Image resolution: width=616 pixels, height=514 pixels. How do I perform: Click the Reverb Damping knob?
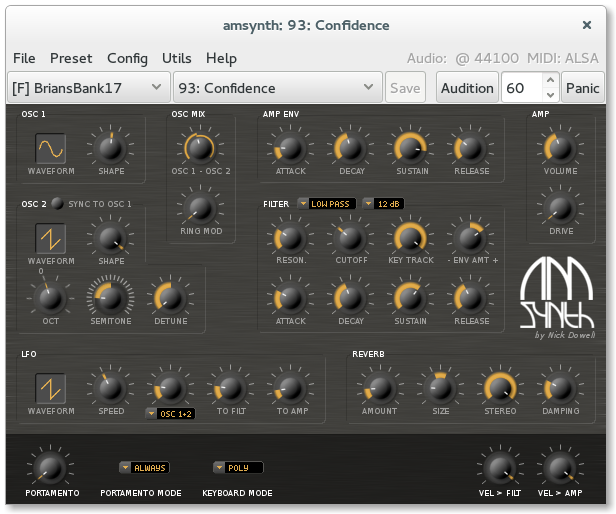(560, 388)
